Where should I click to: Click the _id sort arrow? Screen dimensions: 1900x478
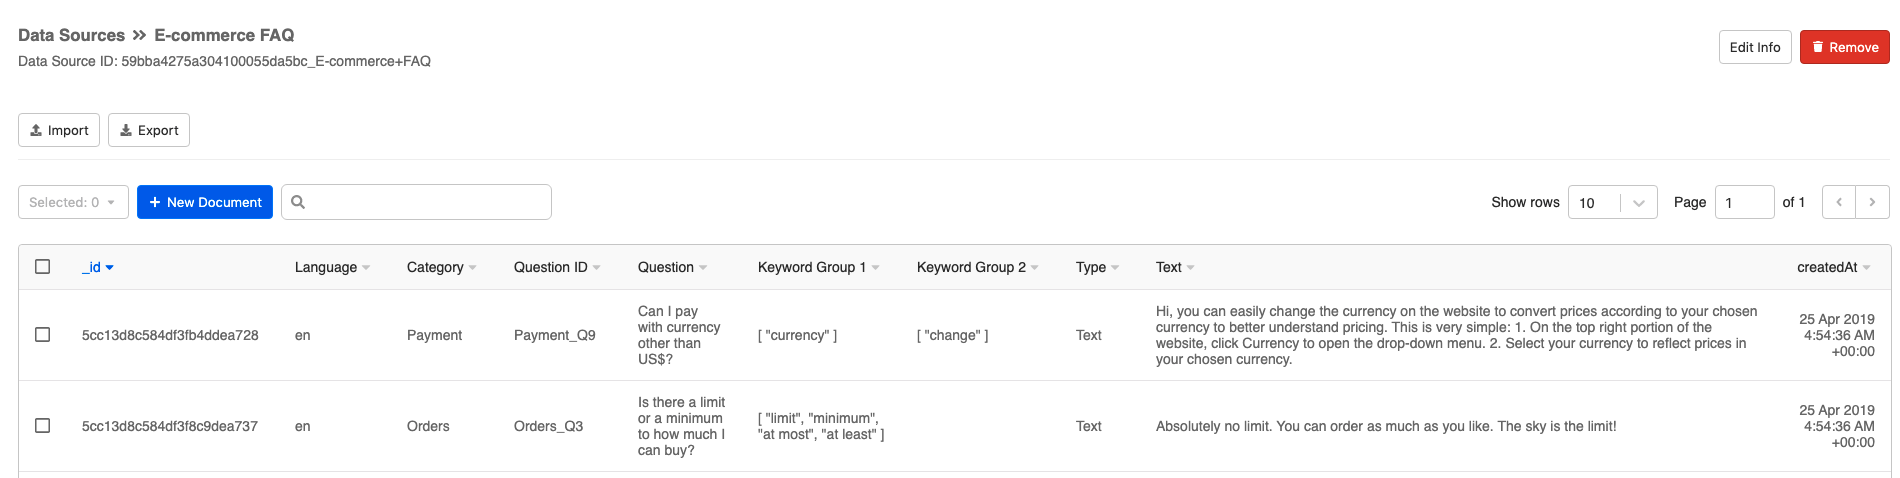pos(110,268)
